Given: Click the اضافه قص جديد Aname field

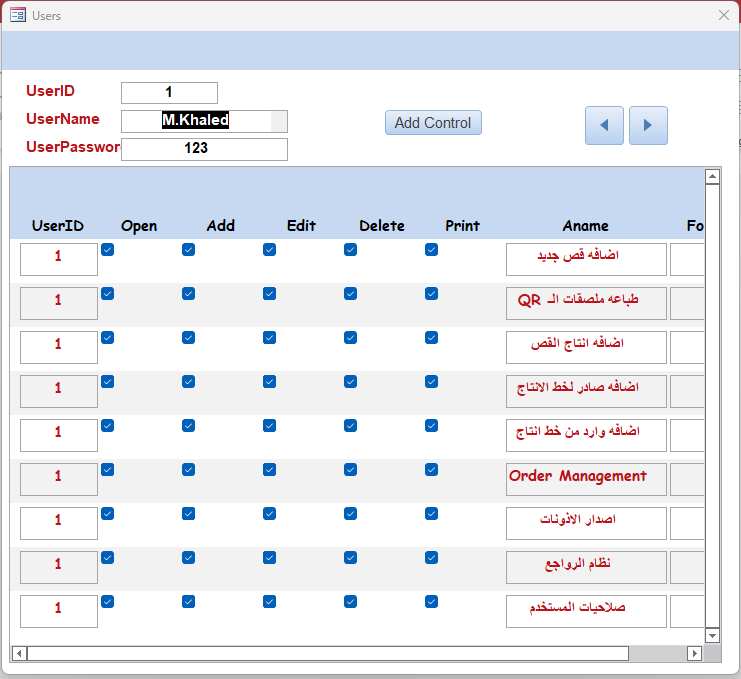Looking at the screenshot, I should pyautogui.click(x=586, y=259).
